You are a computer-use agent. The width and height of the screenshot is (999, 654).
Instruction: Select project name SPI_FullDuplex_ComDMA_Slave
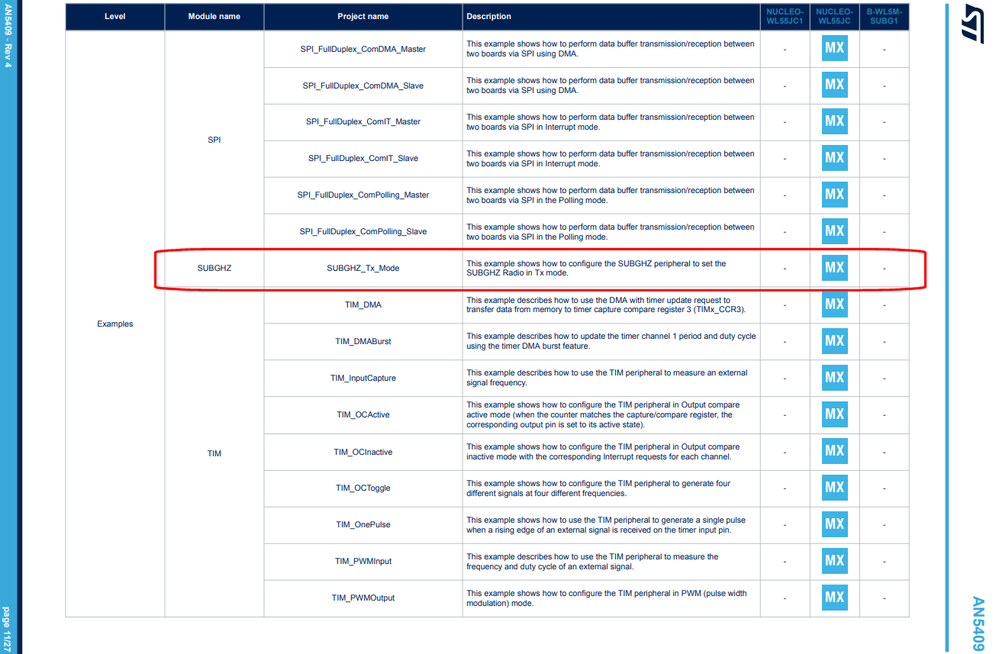coord(363,85)
